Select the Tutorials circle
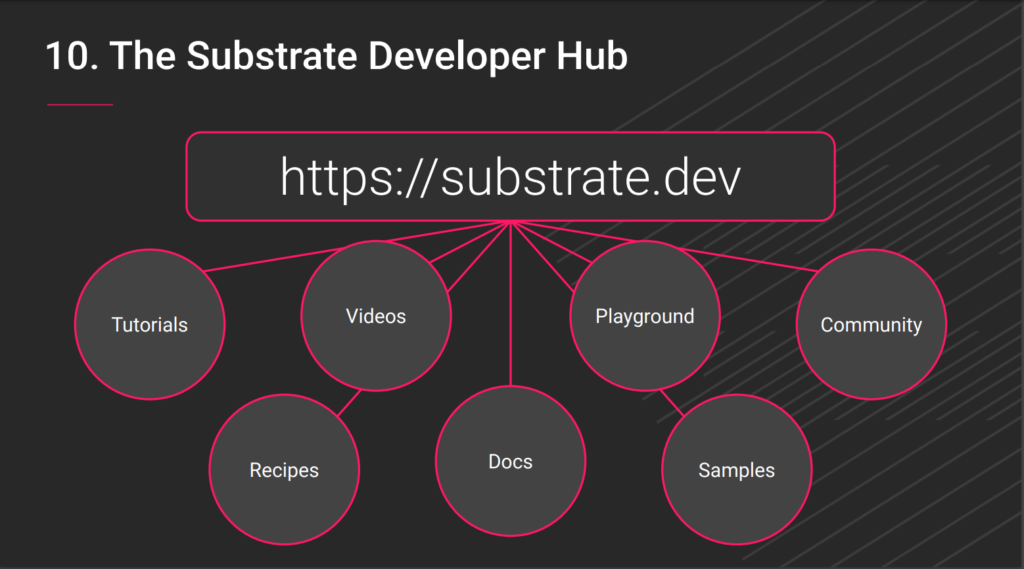Screen dimensions: 1024x569 [150, 325]
